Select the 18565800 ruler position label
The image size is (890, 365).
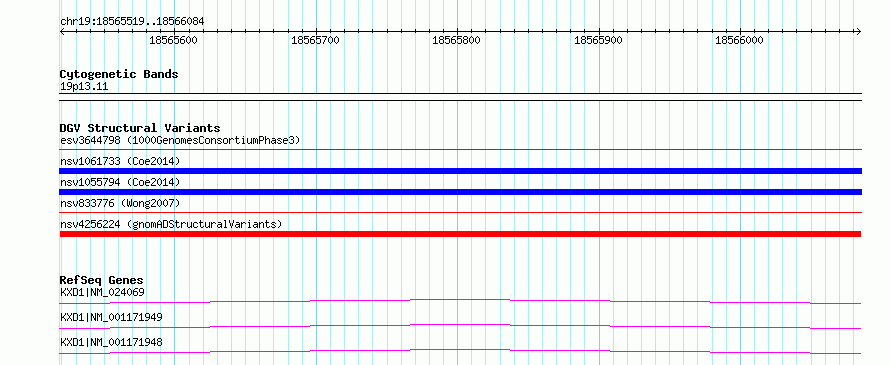pos(456,40)
